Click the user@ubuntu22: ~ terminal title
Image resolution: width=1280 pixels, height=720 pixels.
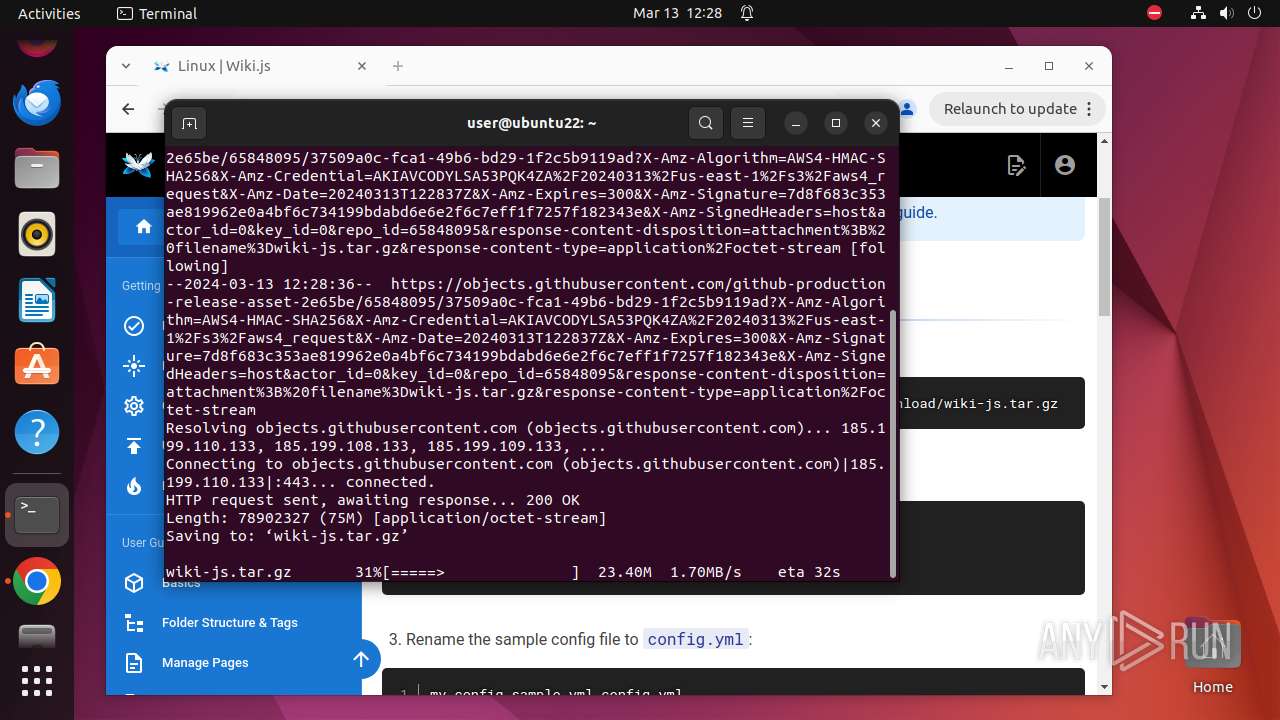[532, 123]
